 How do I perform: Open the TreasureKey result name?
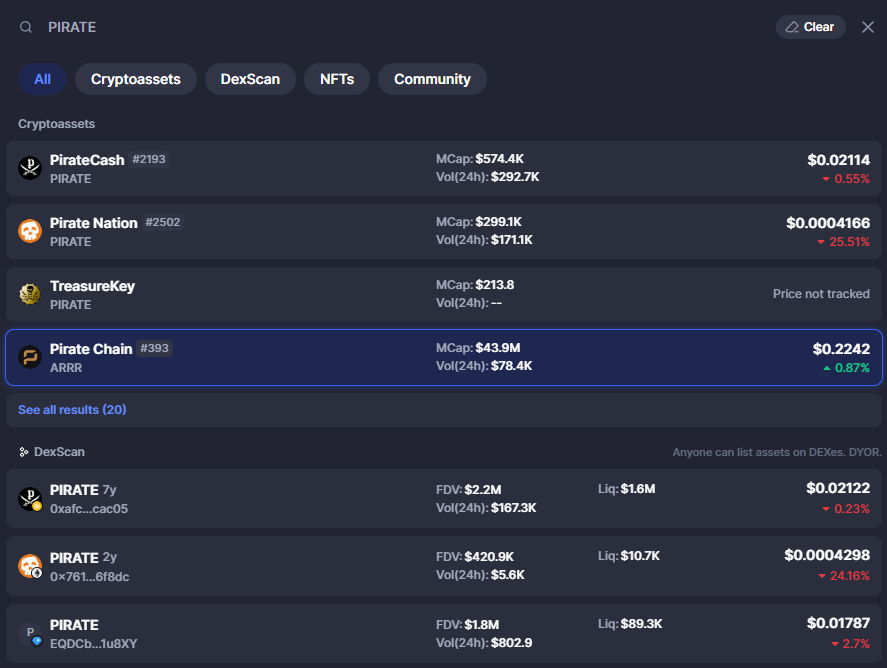(92, 286)
